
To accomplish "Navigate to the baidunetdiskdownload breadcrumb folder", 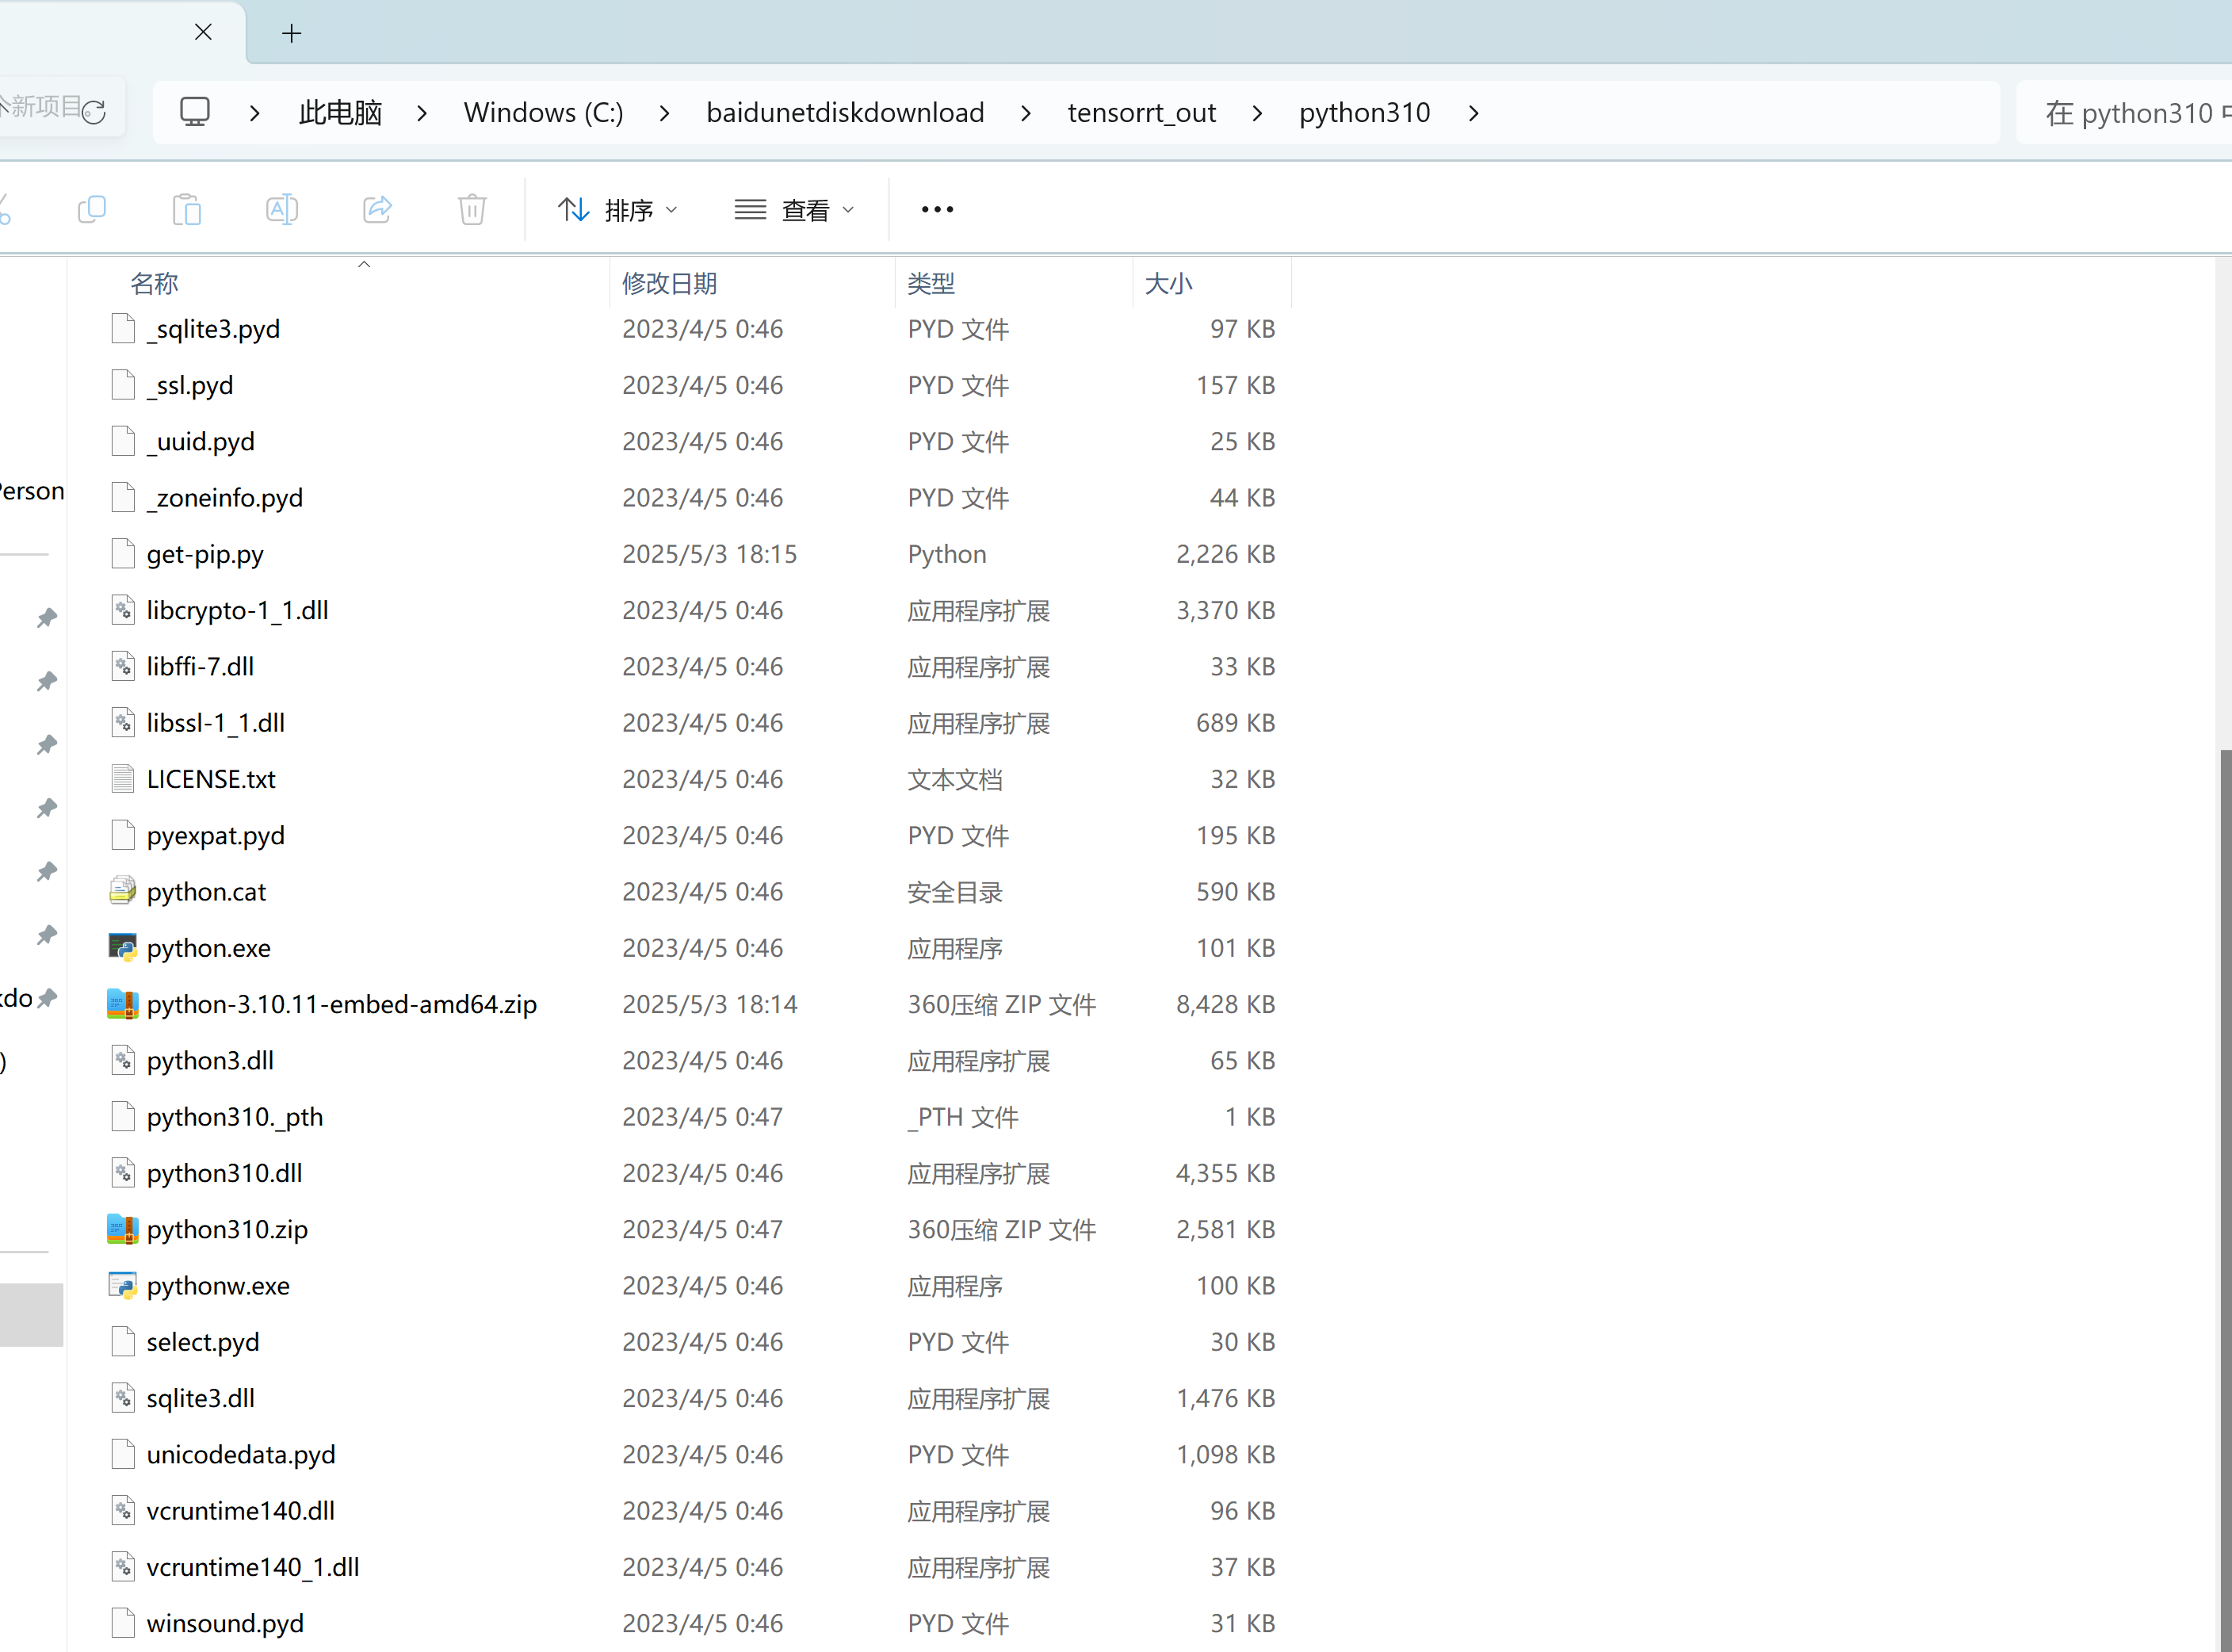I will click(x=845, y=113).
